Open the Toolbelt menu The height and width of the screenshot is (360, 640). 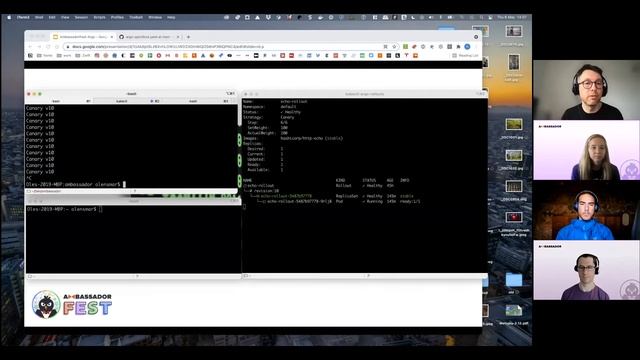point(136,18)
